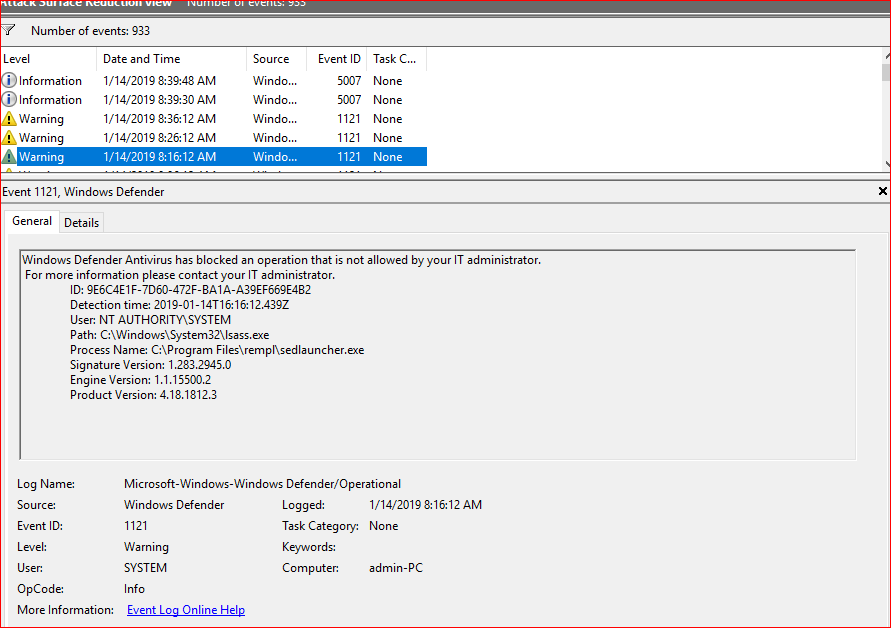Close the Event 1121 preview pane

tap(882, 191)
